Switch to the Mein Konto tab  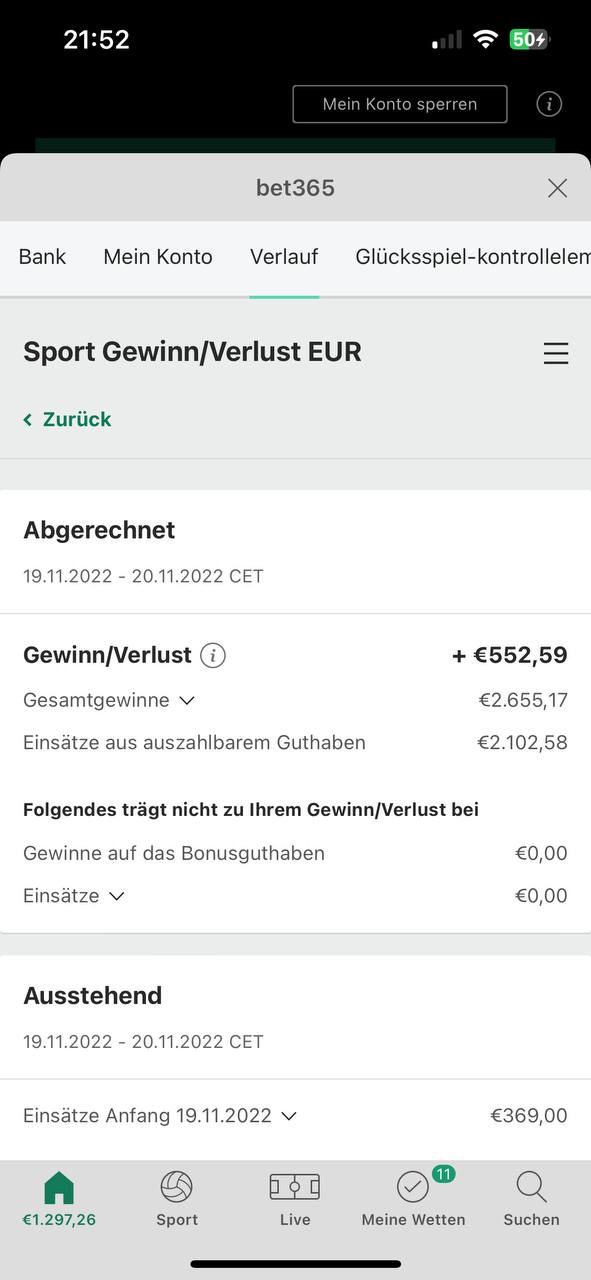click(x=158, y=257)
